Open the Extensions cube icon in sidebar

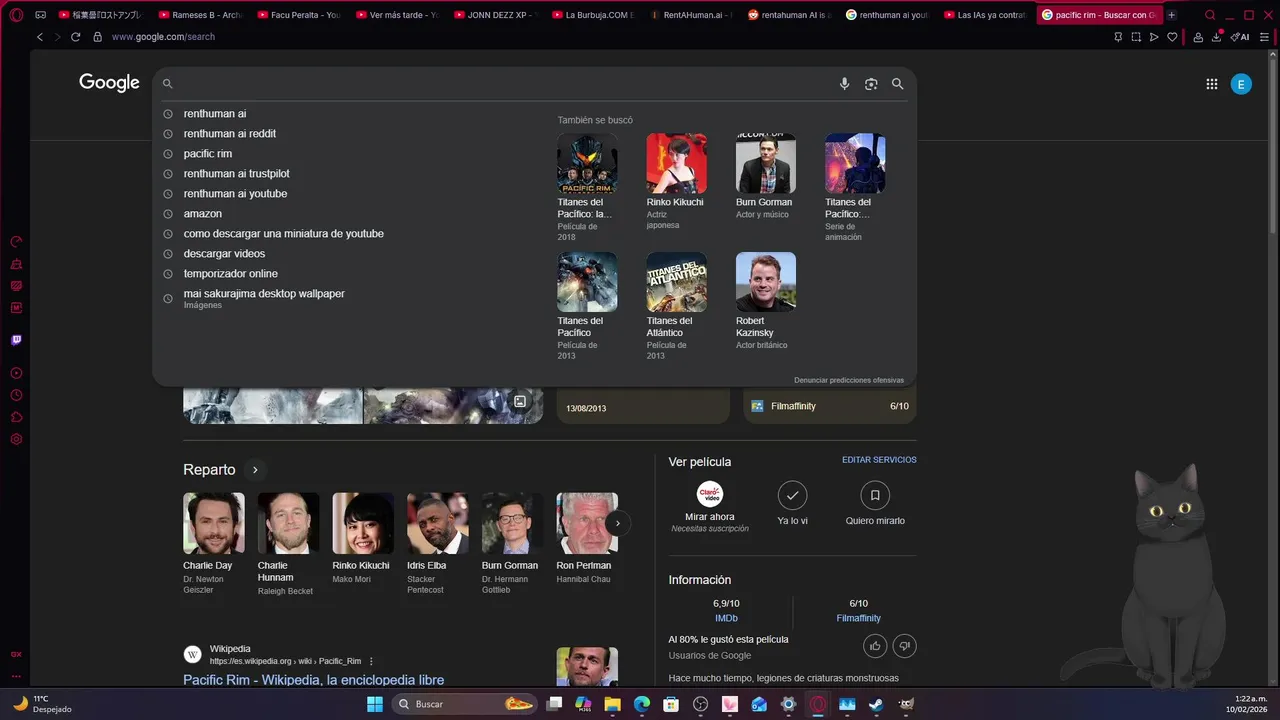click(16, 417)
